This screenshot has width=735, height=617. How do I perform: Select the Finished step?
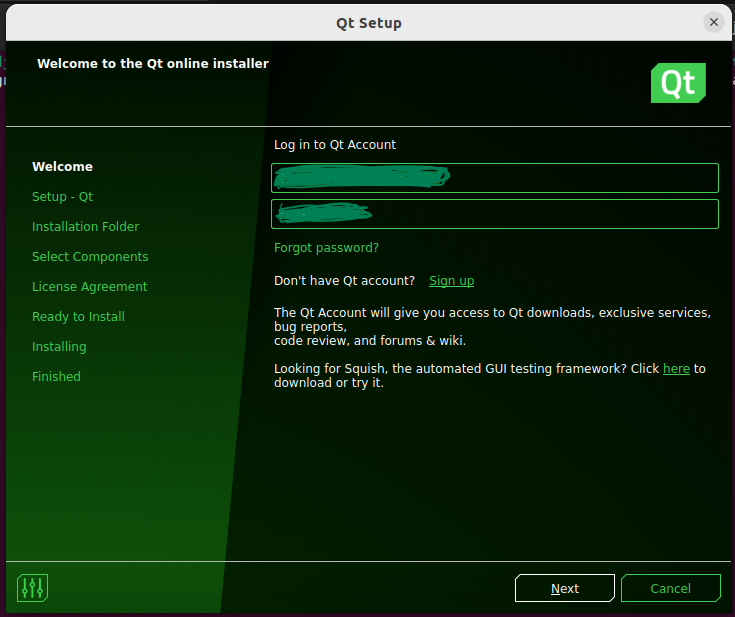point(56,376)
